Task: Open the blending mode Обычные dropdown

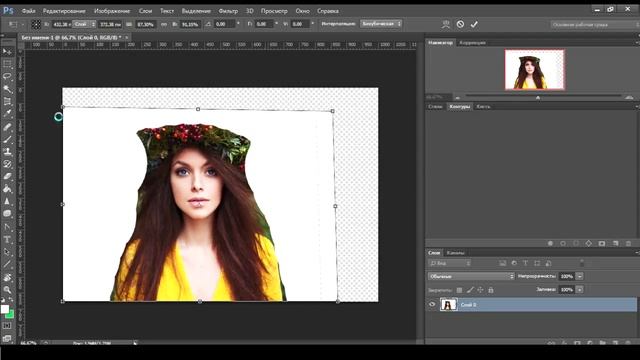Action: [471, 276]
